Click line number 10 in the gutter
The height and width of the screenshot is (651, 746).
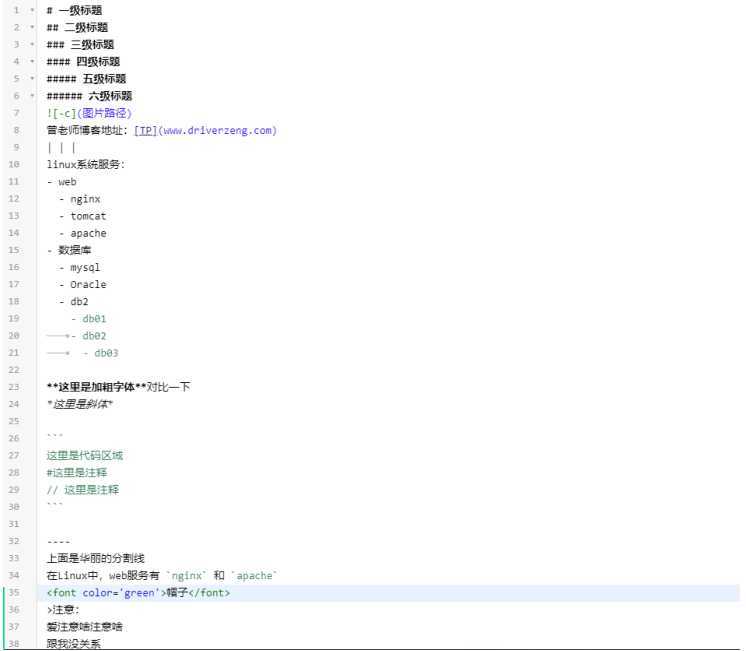(14, 164)
